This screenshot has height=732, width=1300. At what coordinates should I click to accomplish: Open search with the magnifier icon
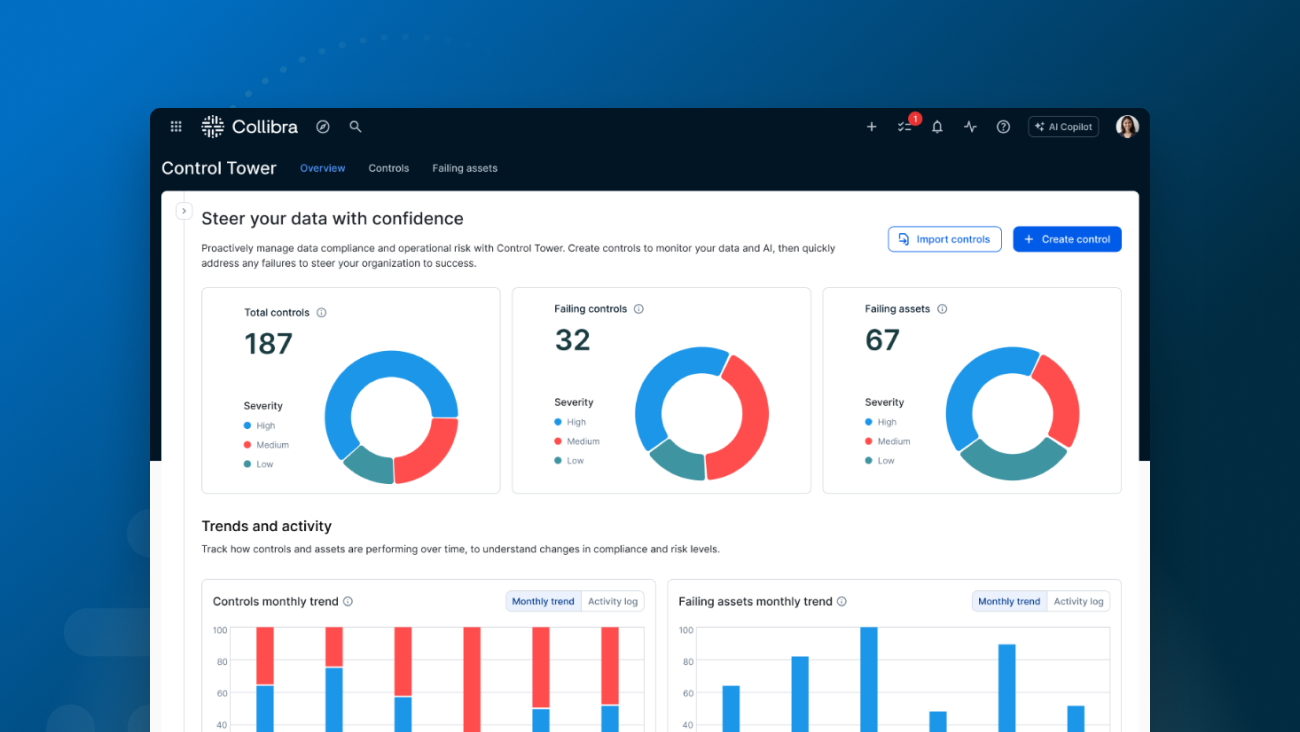tap(355, 127)
